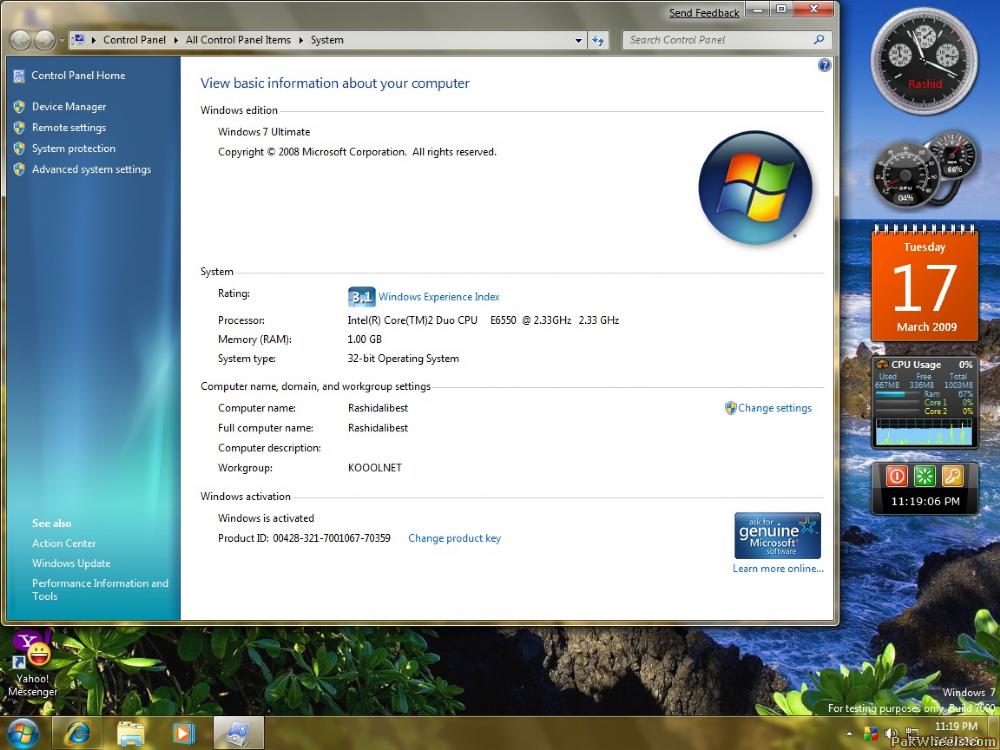The image size is (1000, 750).
Task: Click the '32-bit Operating System' value
Action: 403,358
